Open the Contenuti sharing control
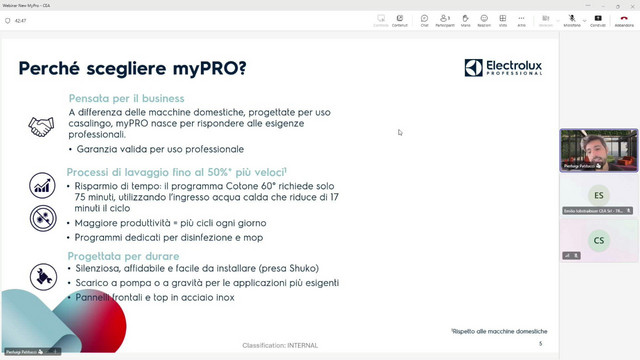This screenshot has width=640, height=360. (x=400, y=21)
